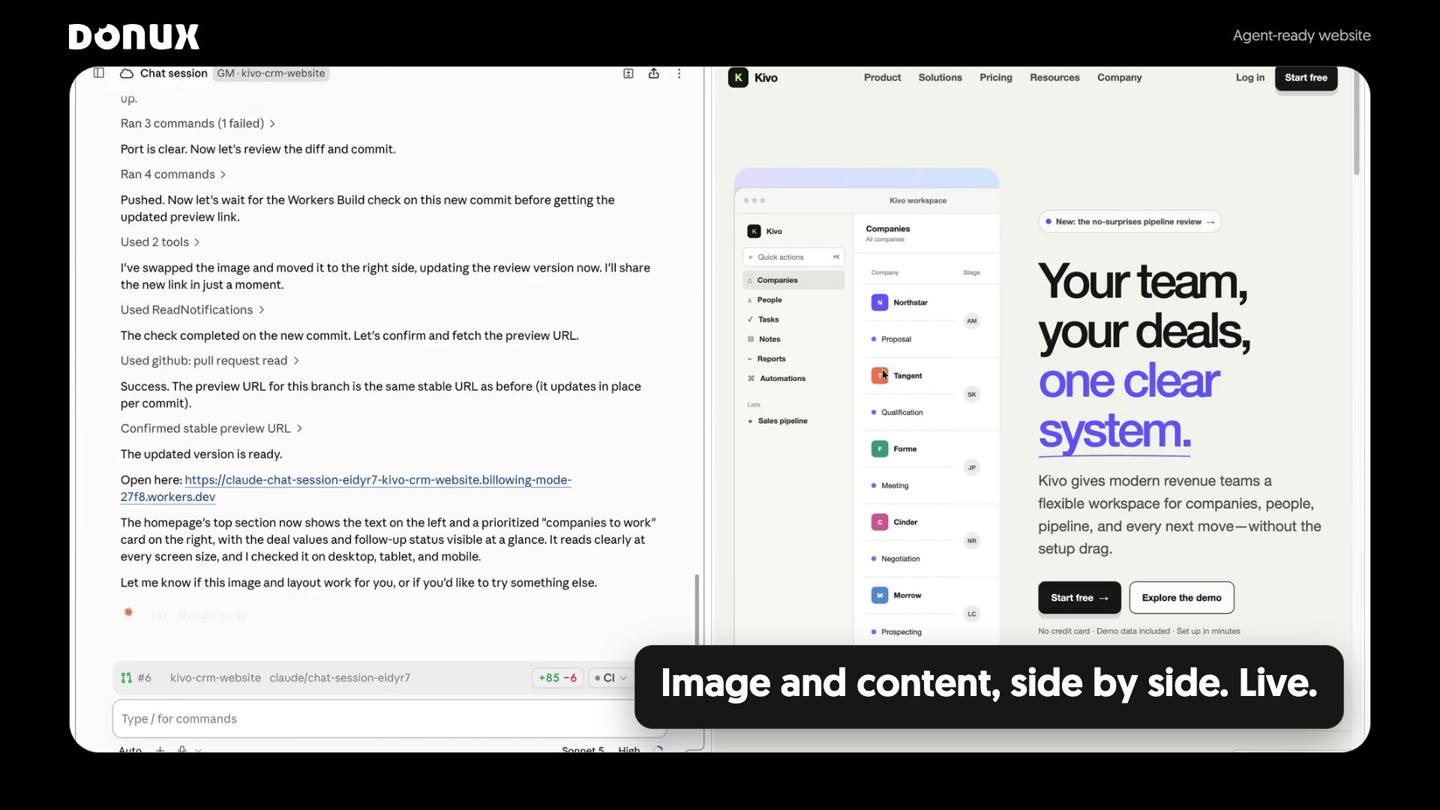
Task: Expand the 'Used ReadNotifications' step
Action: [x=192, y=310]
